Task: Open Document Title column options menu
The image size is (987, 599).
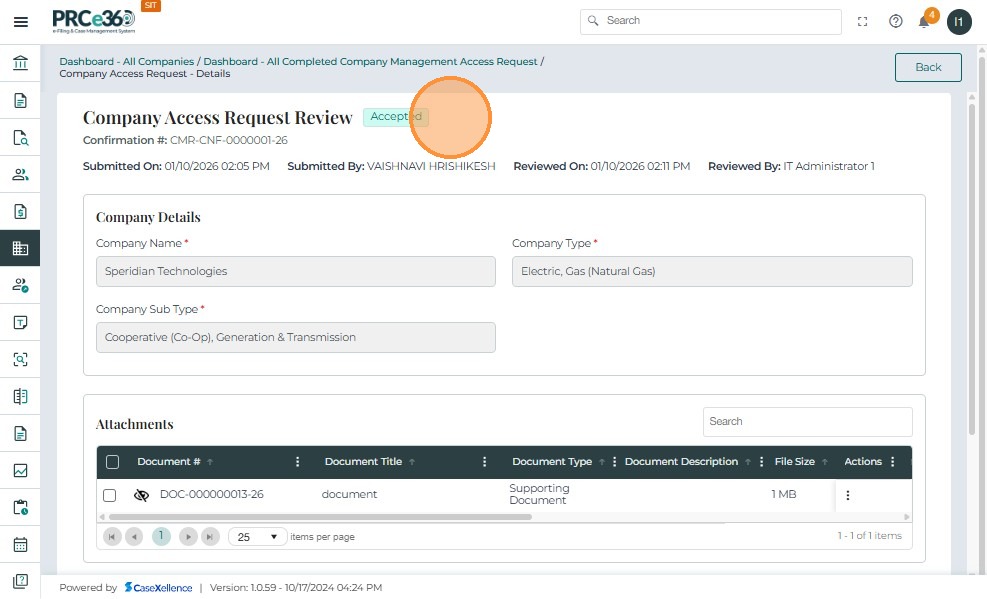Action: tap(485, 462)
